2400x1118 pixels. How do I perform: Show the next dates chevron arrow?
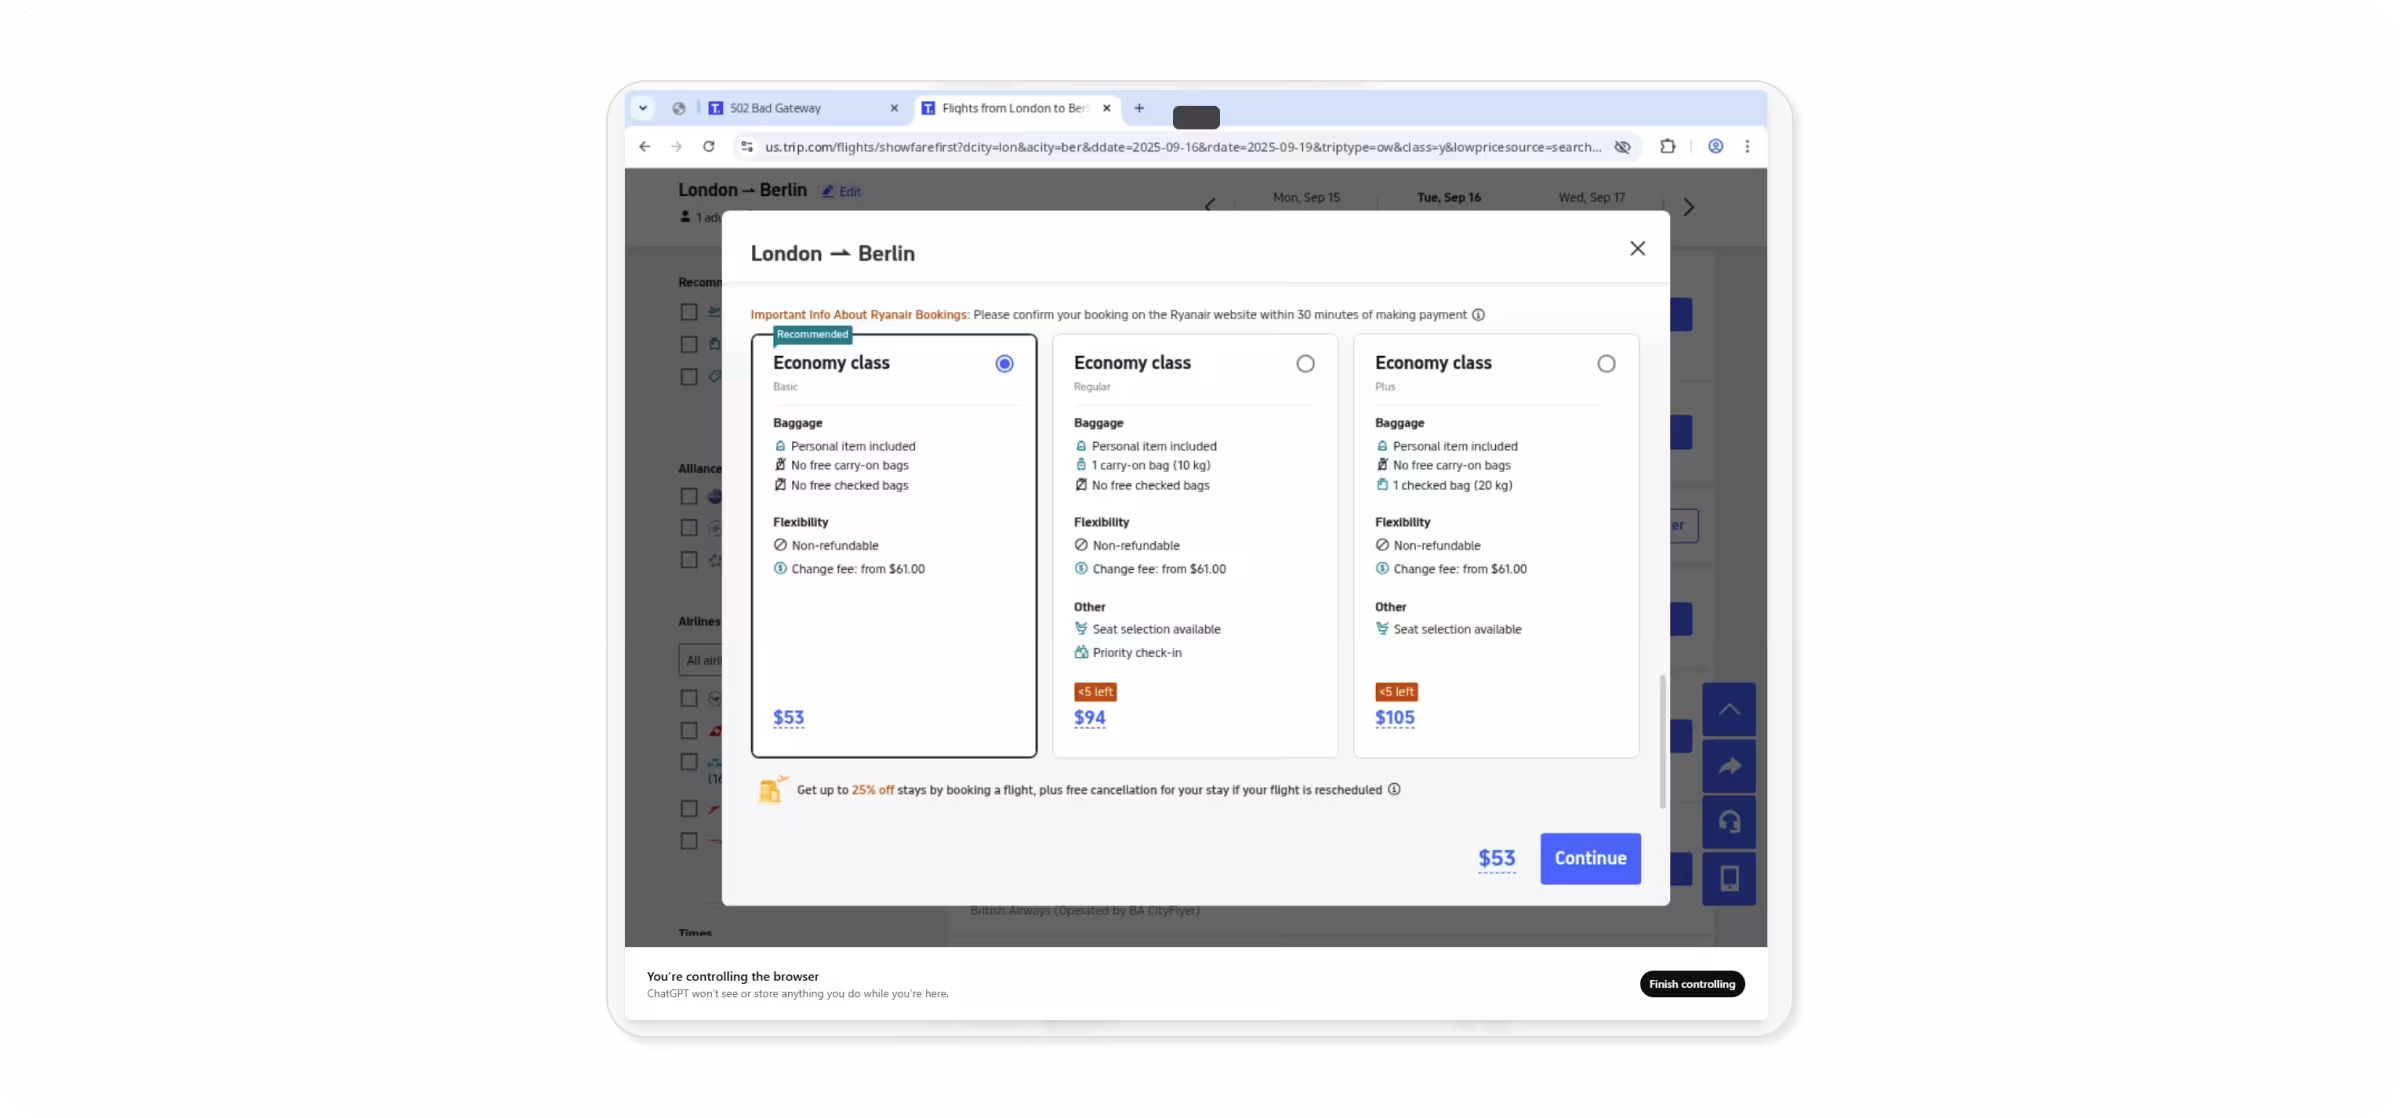(1688, 207)
